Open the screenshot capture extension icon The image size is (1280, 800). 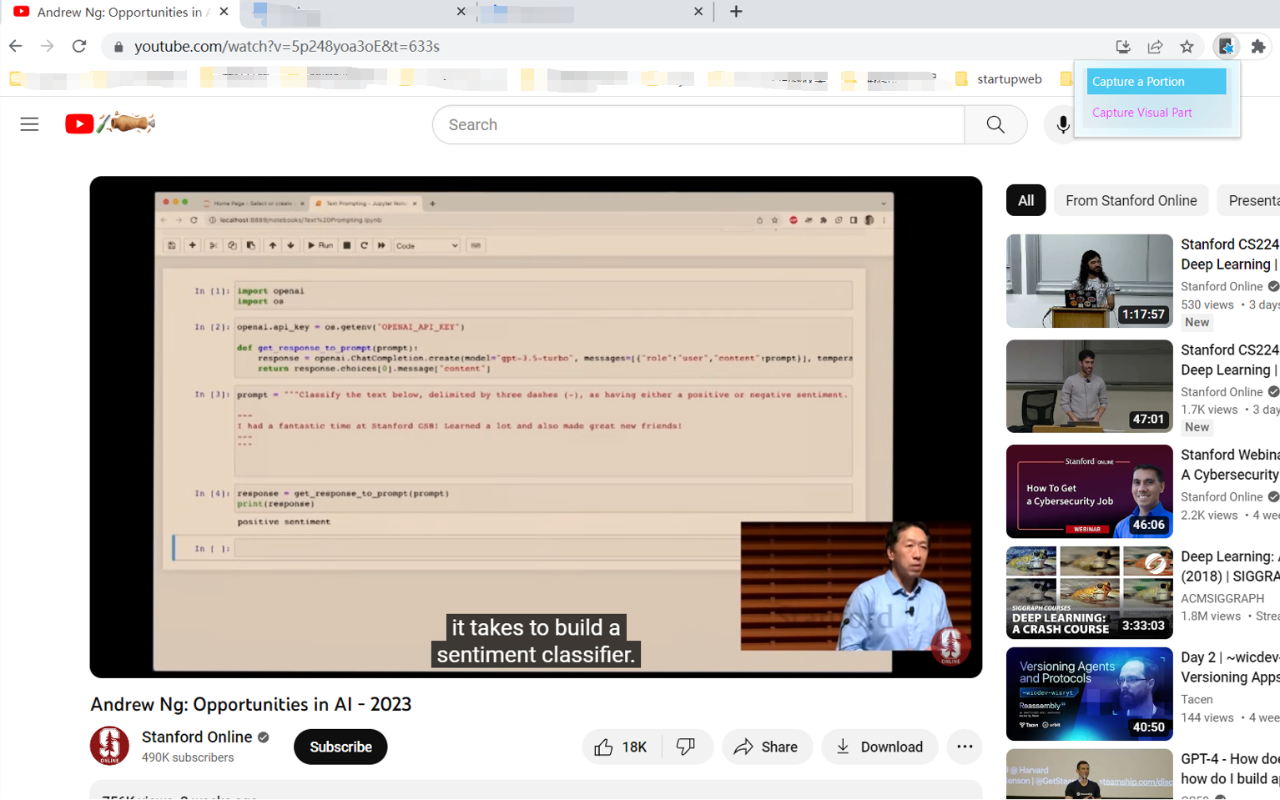[1225, 46]
